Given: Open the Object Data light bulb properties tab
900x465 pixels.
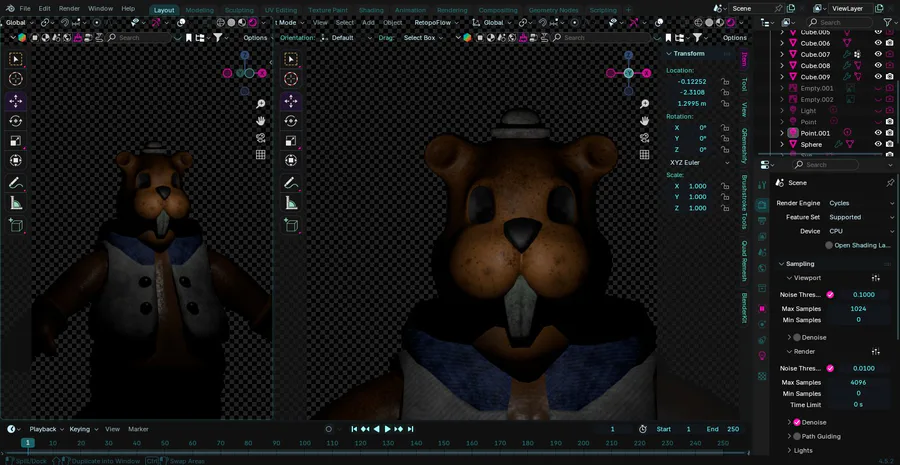Looking at the screenshot, I should pos(762,355).
